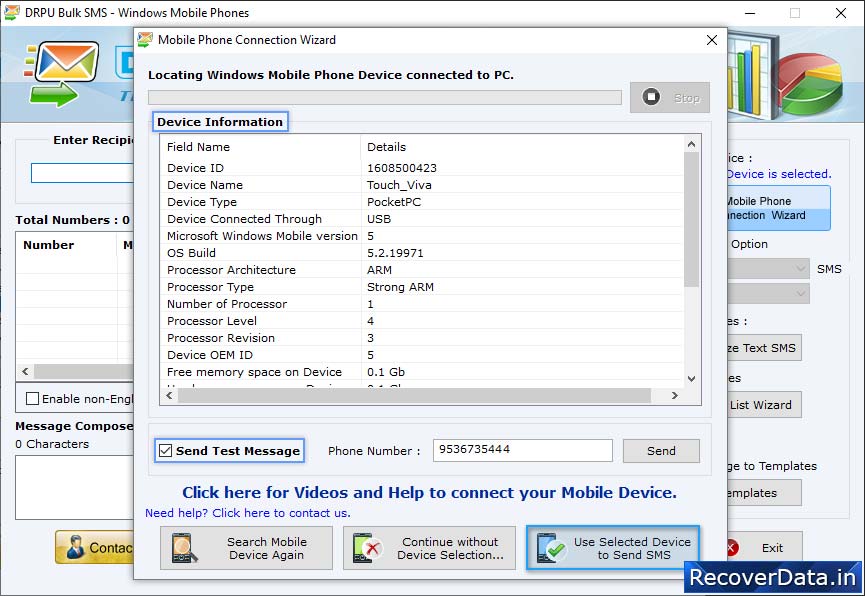The image size is (865, 596).
Task: Click Mobile Phone Connection Wizard button in main window
Action: point(778,208)
